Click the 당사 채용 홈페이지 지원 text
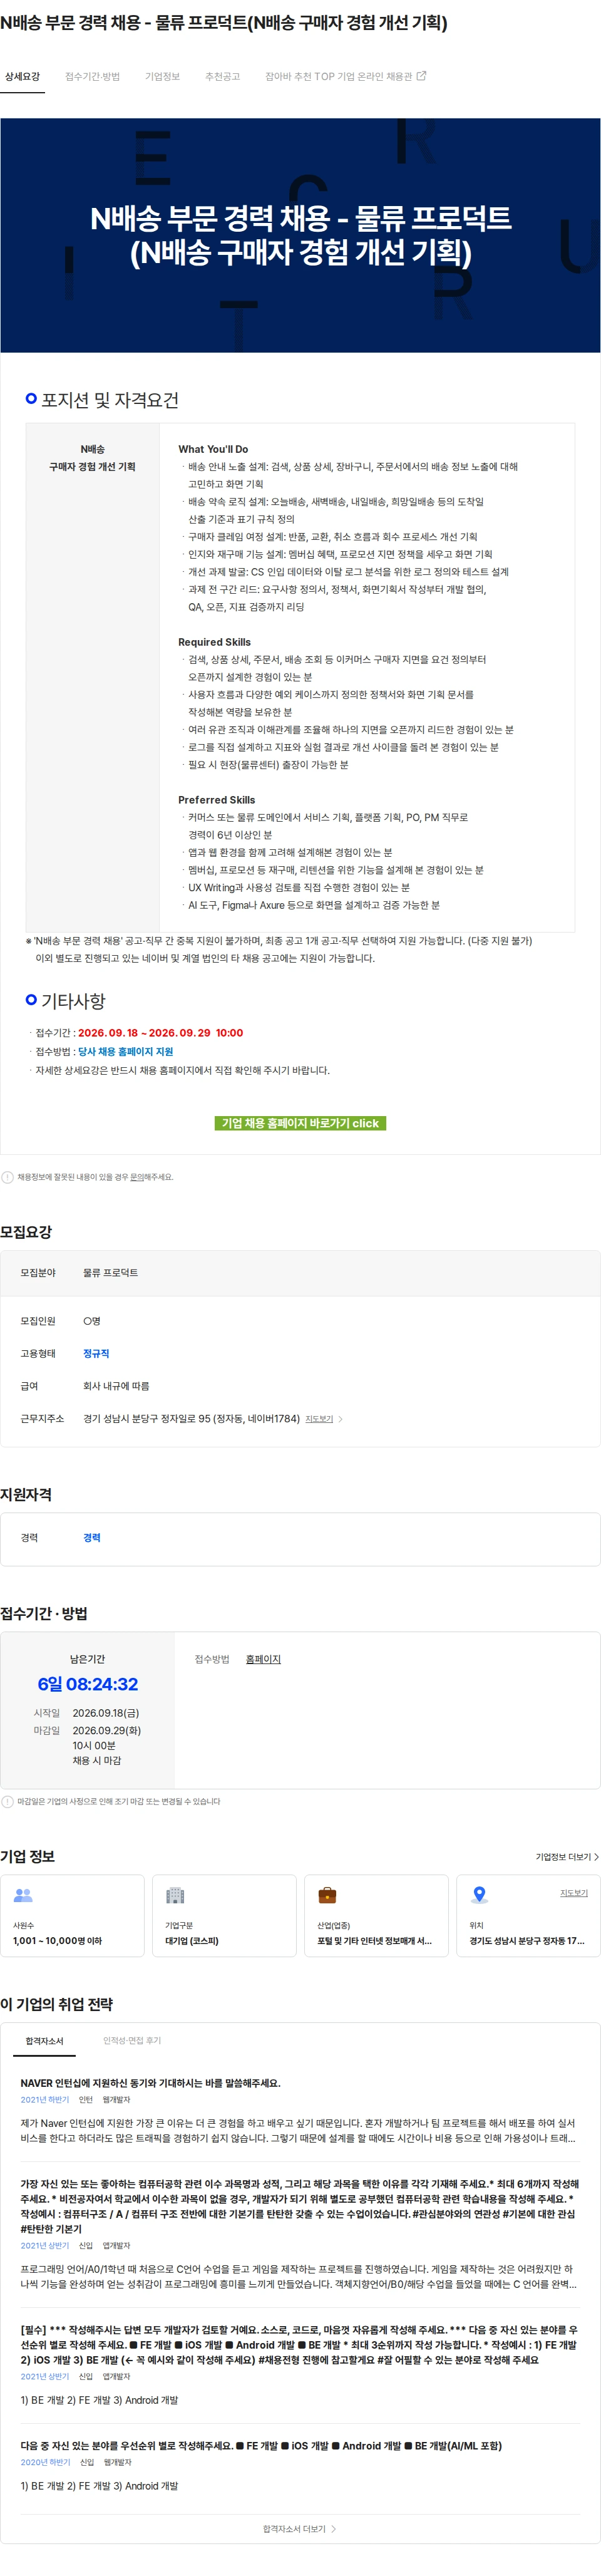The height and width of the screenshot is (2576, 601). tap(125, 1051)
